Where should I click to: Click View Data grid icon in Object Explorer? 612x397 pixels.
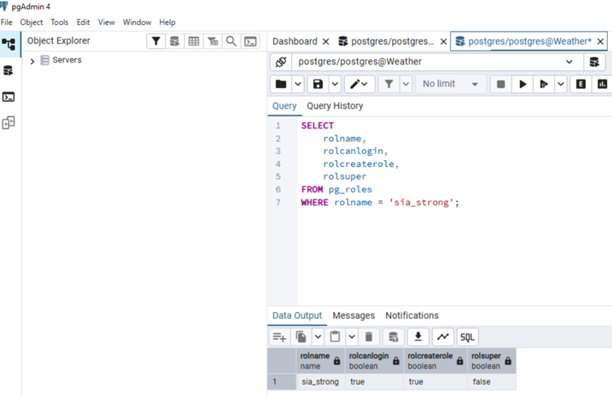[x=194, y=41]
